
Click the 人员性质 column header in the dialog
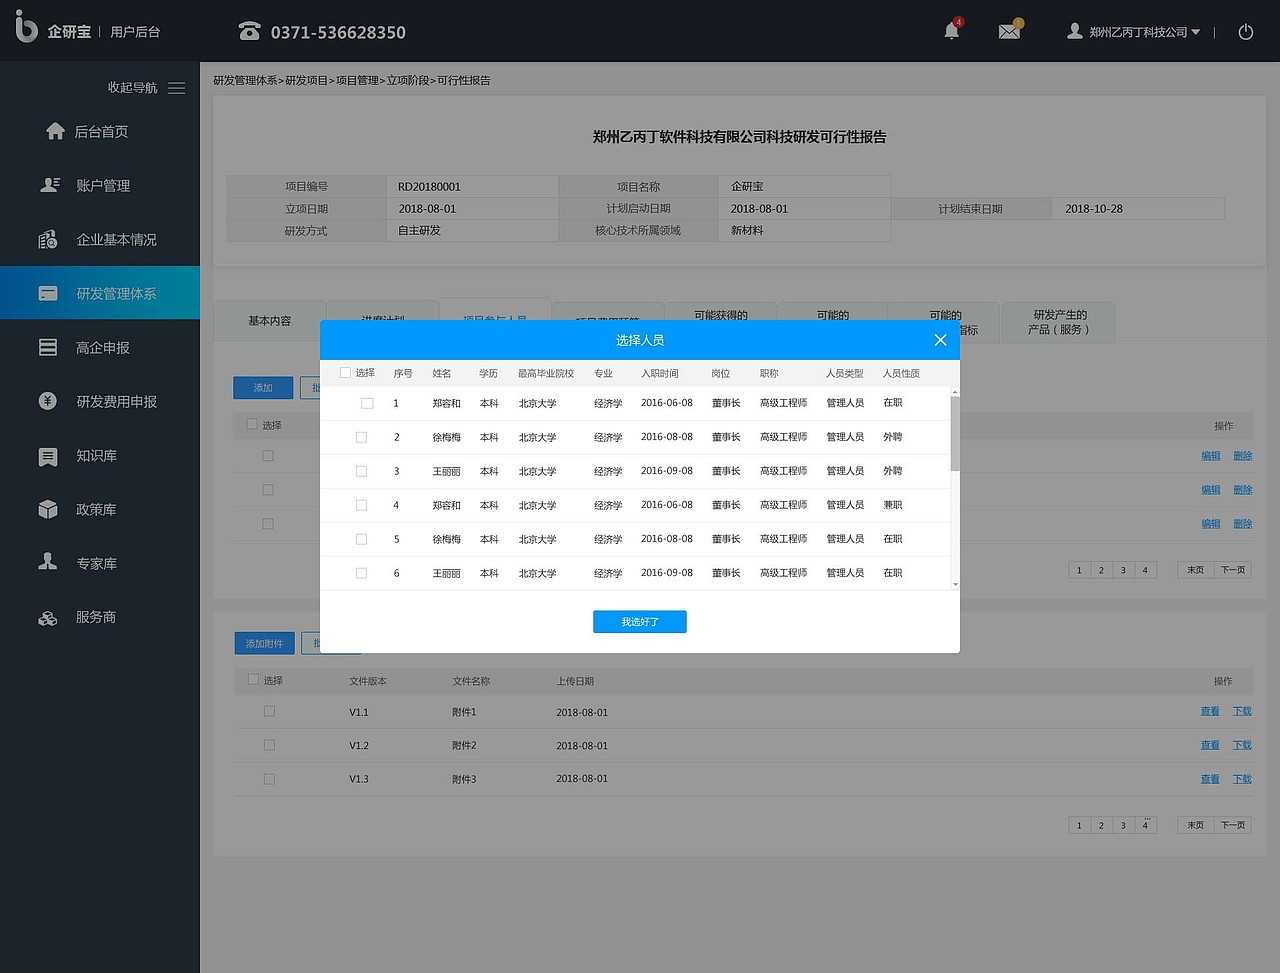tap(901, 374)
